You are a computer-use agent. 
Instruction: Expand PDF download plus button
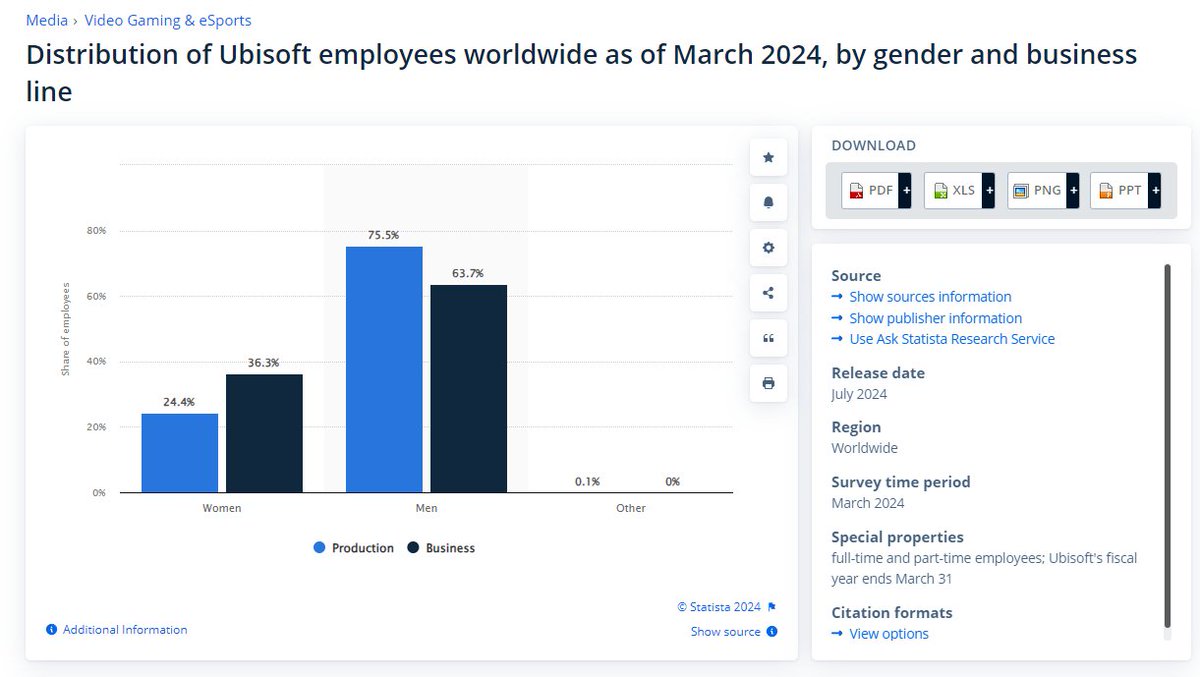(x=905, y=190)
